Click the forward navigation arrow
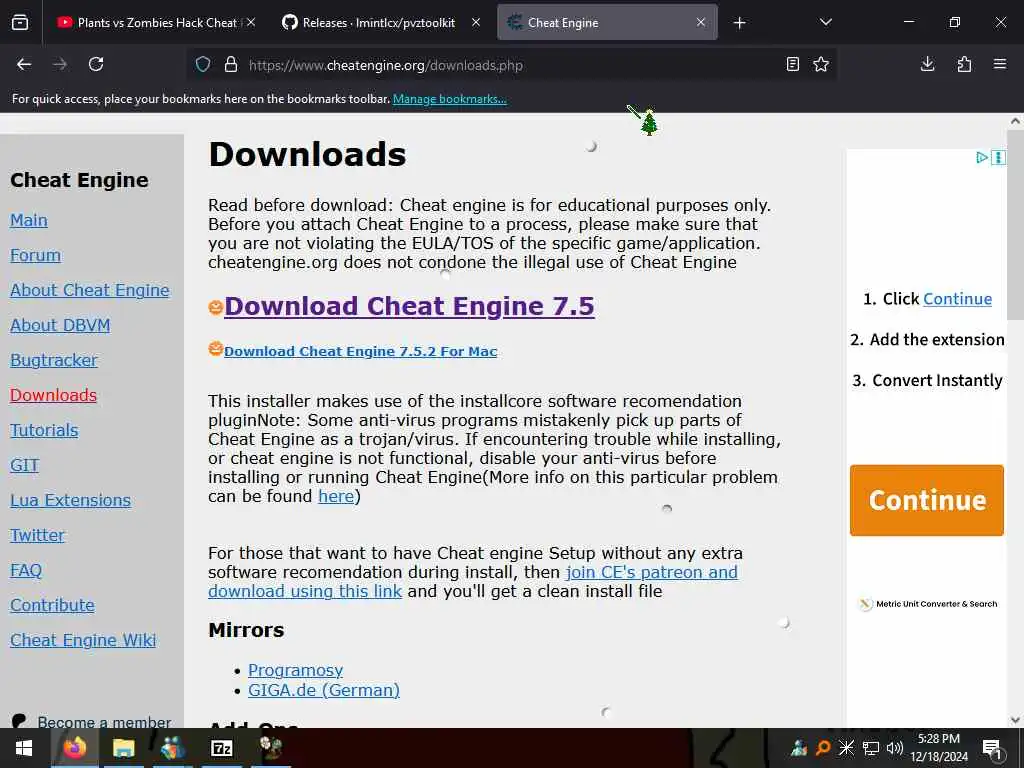 pyautogui.click(x=60, y=64)
